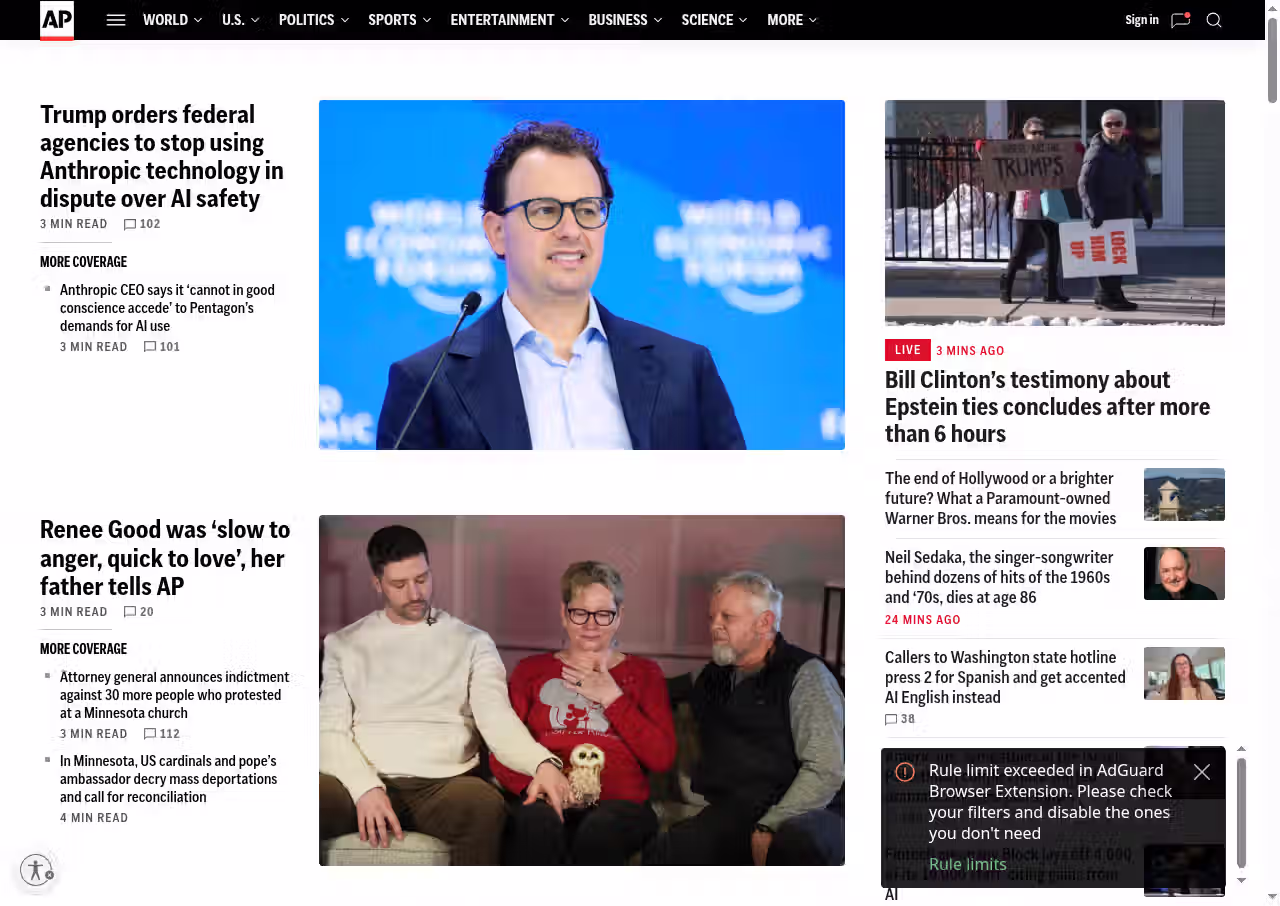Screen dimensions: 1280x906
Task: Open the search magnifier icon
Action: point(1214,20)
